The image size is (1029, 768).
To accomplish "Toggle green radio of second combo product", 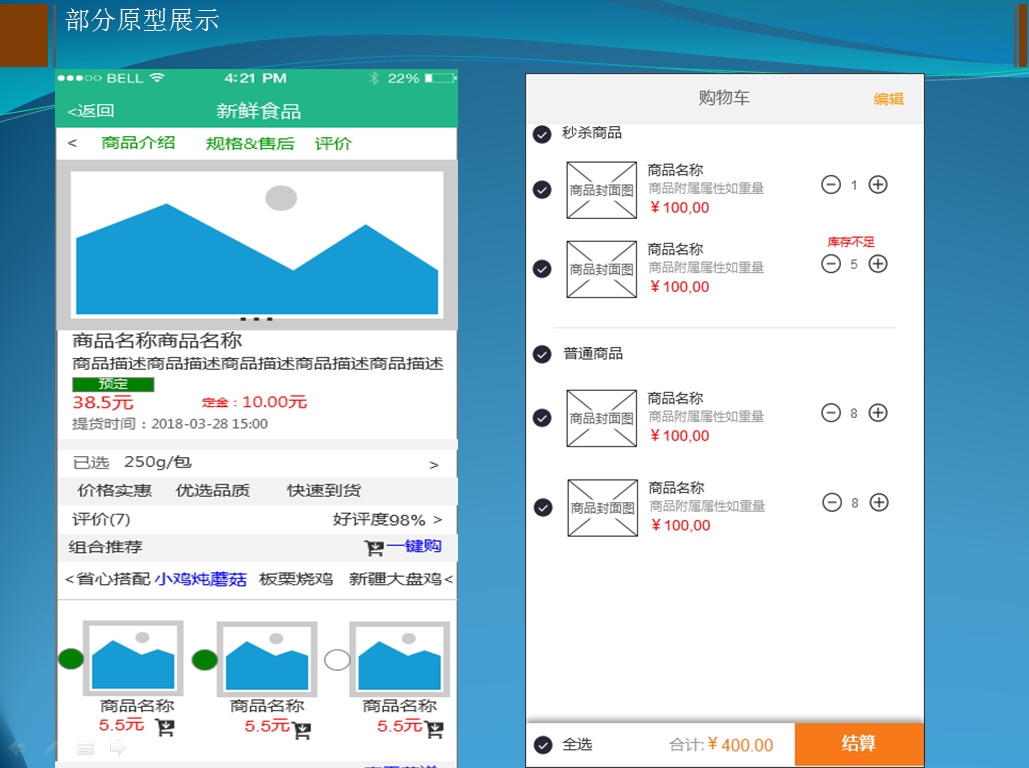I will click(205, 660).
